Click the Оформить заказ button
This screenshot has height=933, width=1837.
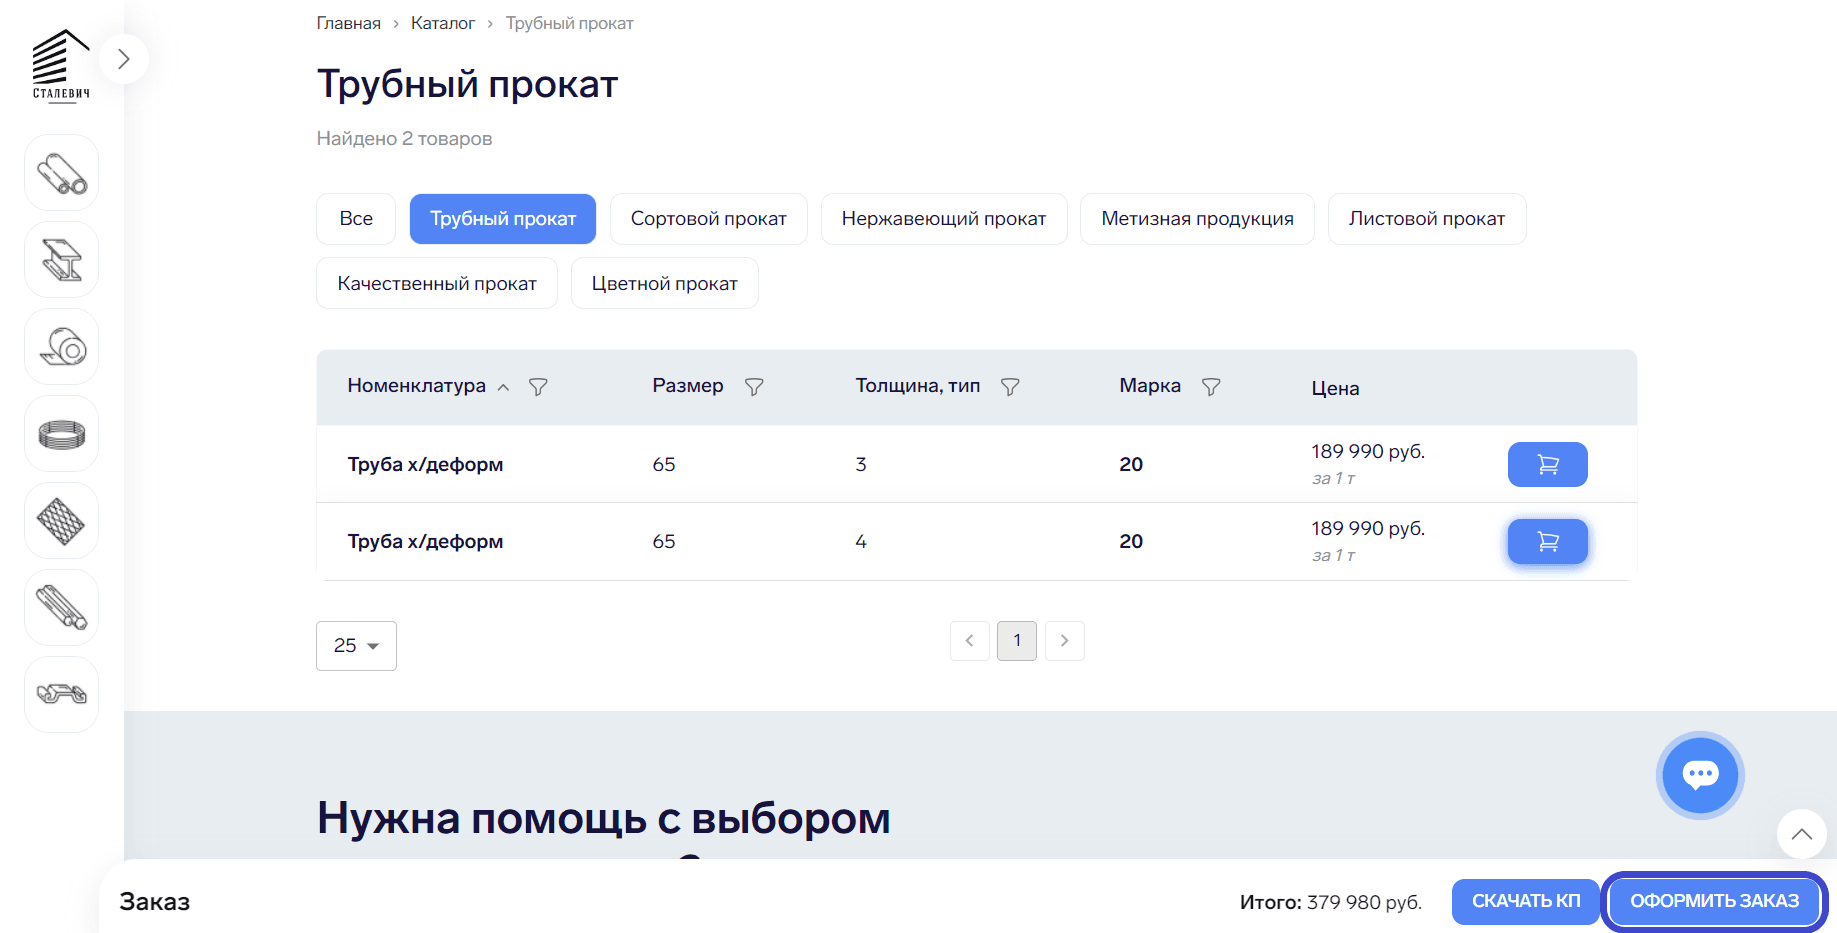[x=1714, y=901]
